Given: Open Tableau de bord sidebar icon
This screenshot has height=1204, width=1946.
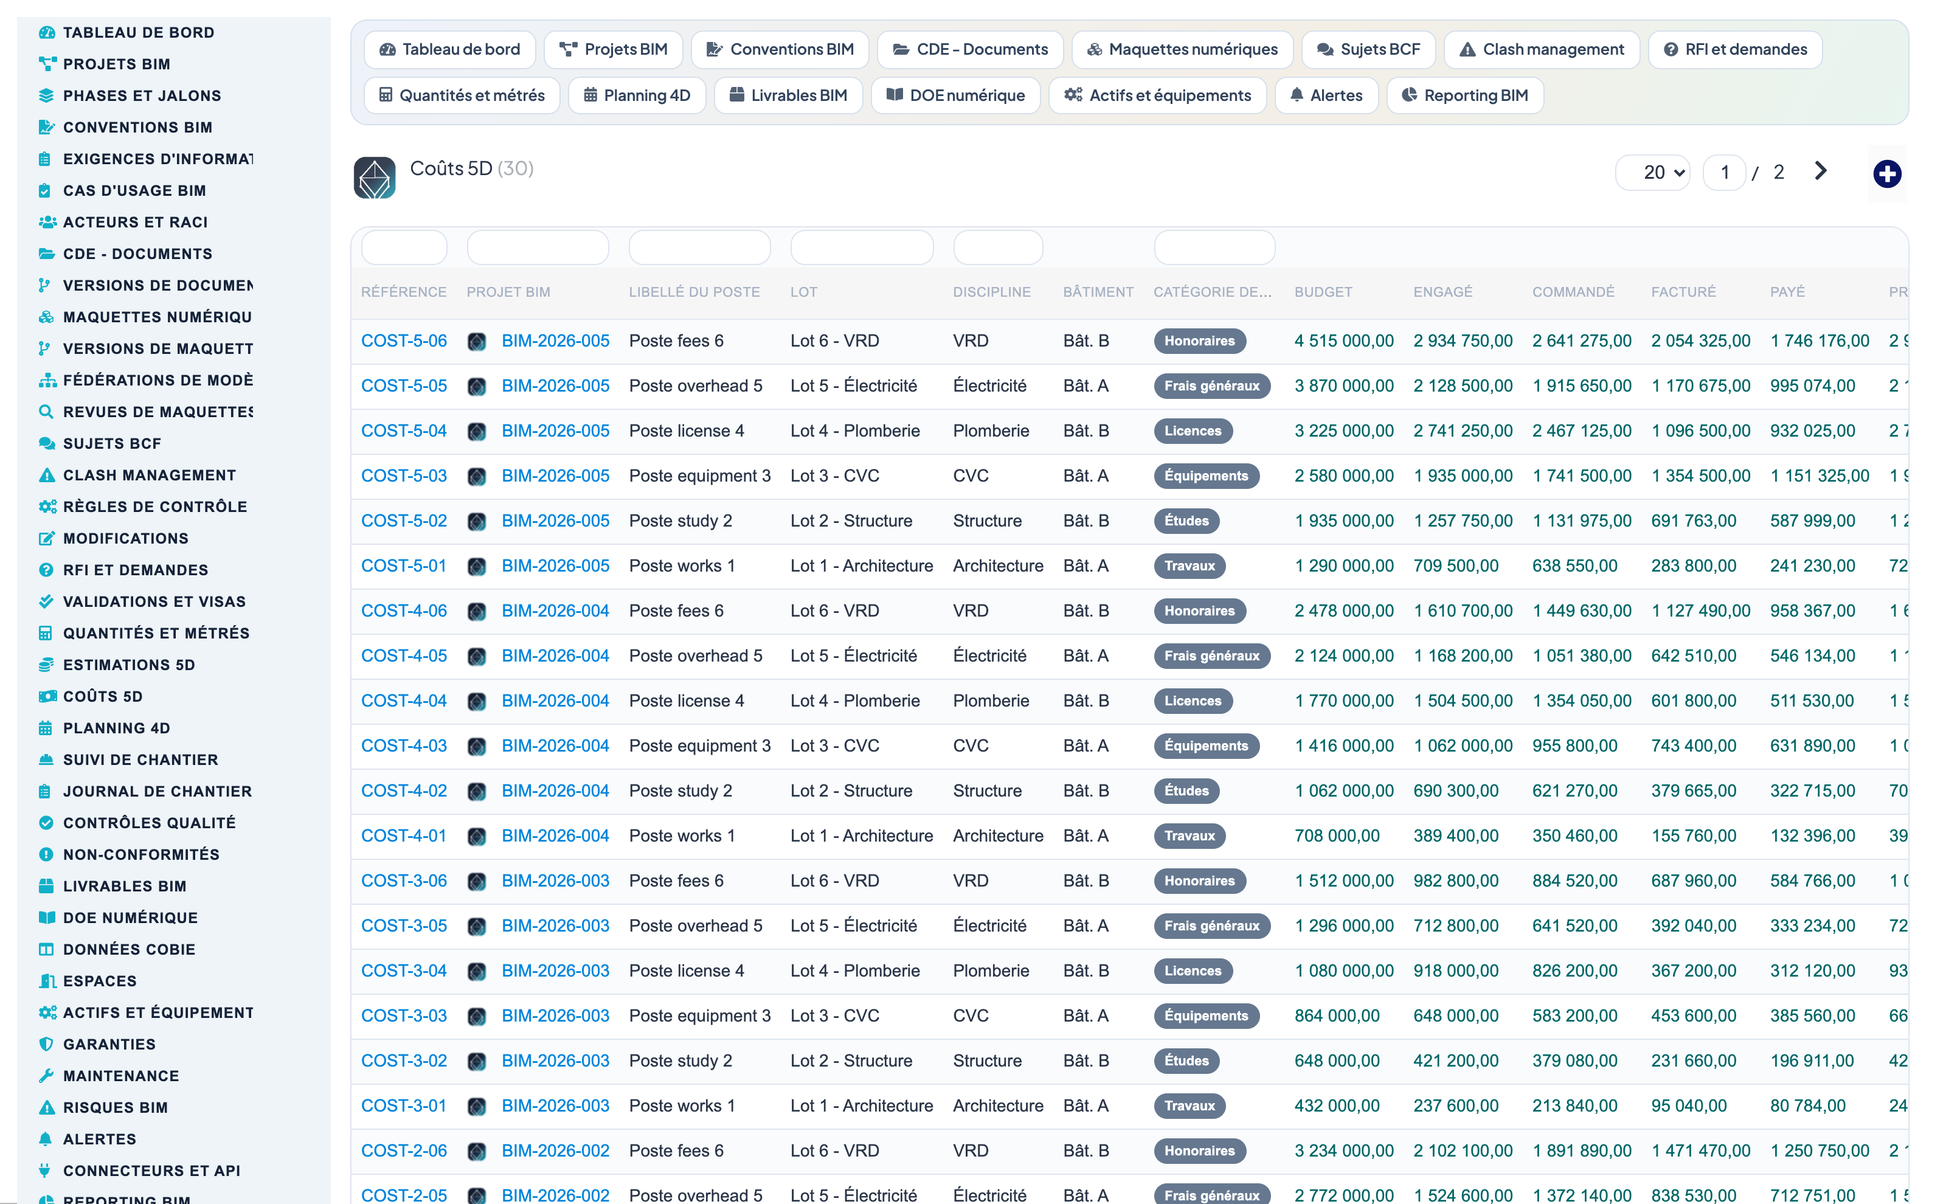Looking at the screenshot, I should [x=46, y=32].
